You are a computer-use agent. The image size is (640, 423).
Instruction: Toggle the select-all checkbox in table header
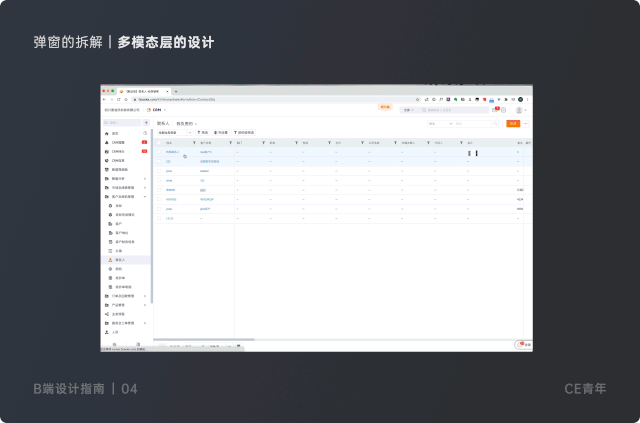pos(159,143)
